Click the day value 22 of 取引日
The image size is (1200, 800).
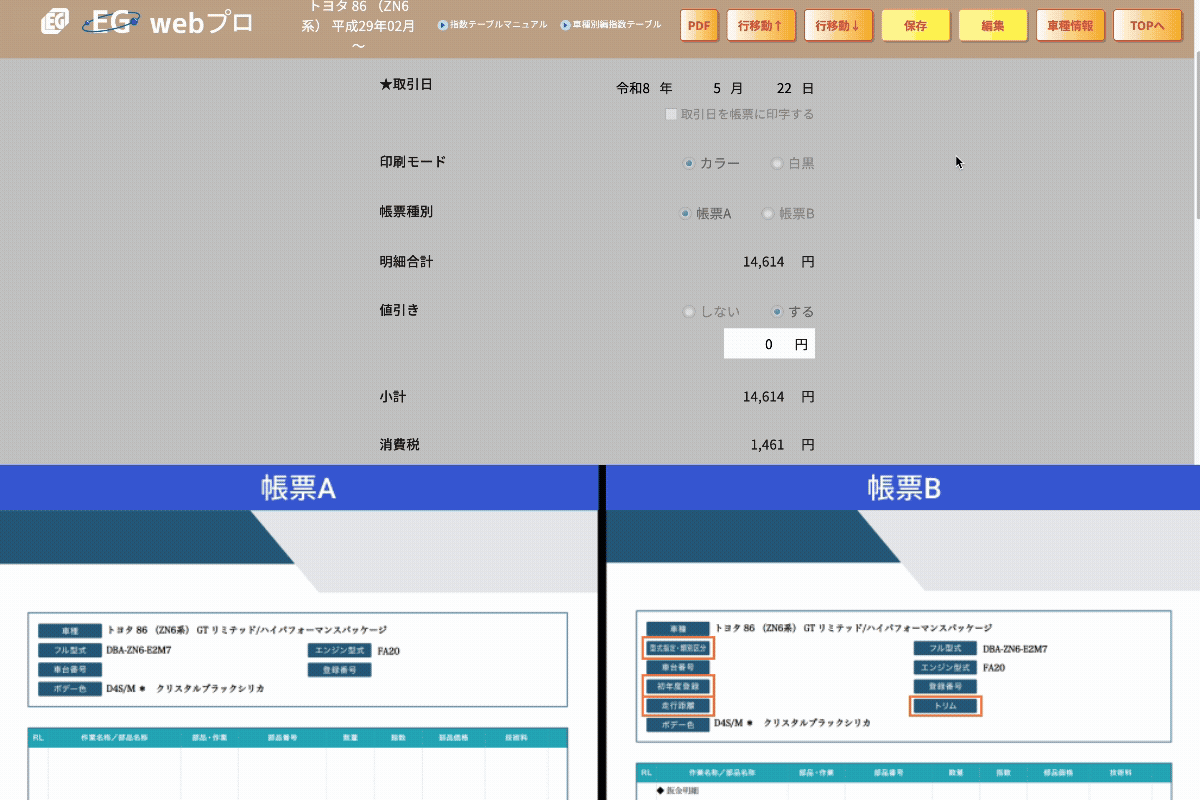point(784,88)
